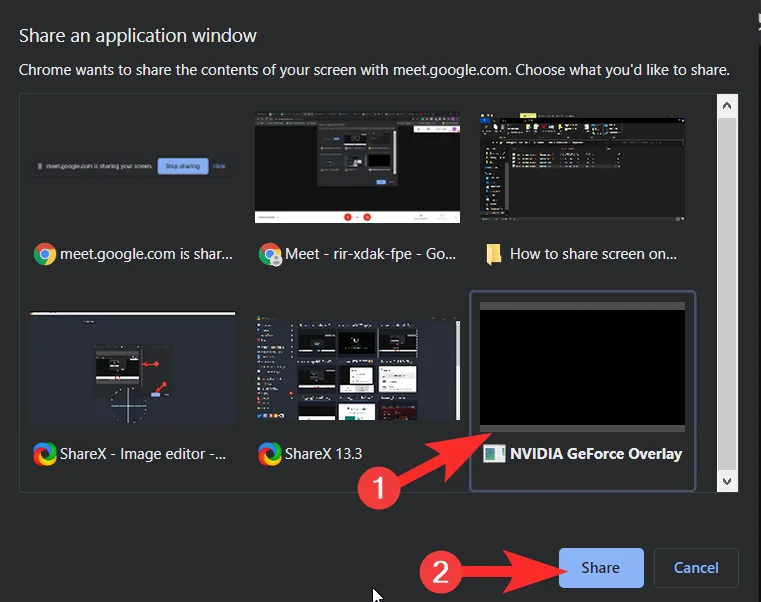The width and height of the screenshot is (761, 602).
Task: Choose the Meet - rir-xdak-fpe window preview
Action: pyautogui.click(x=357, y=167)
